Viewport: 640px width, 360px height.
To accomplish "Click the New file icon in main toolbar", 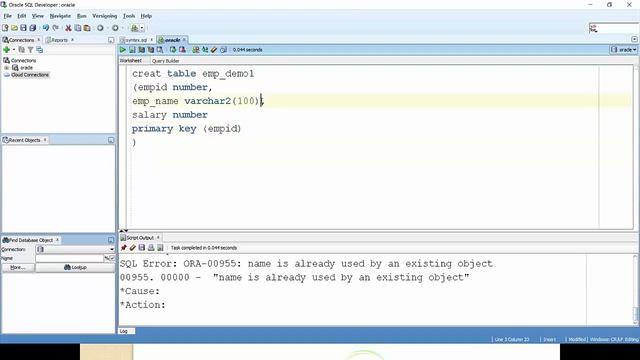I will (x=5, y=28).
